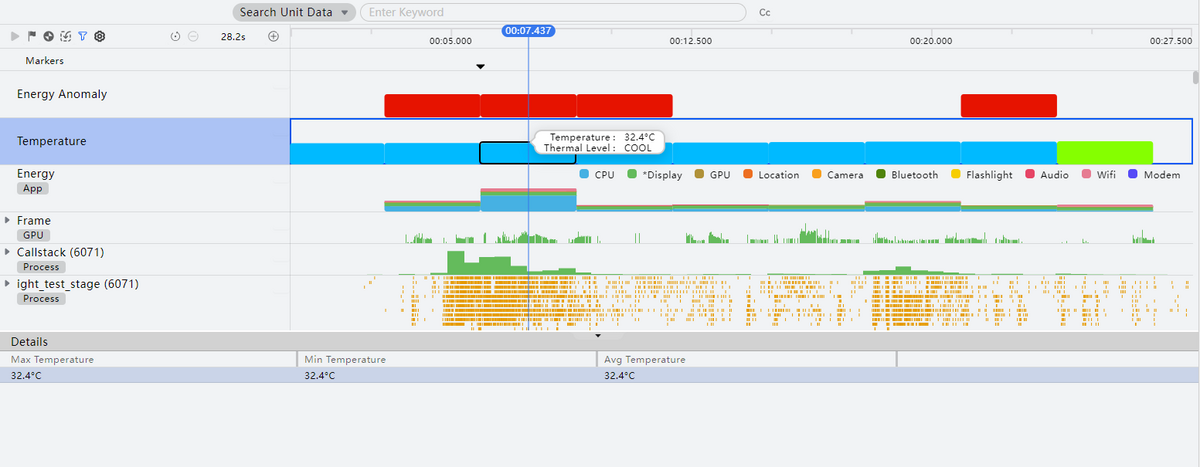1200x467 pixels.
Task: Toggle the CPU legend item in the Energy track
Action: (x=597, y=175)
